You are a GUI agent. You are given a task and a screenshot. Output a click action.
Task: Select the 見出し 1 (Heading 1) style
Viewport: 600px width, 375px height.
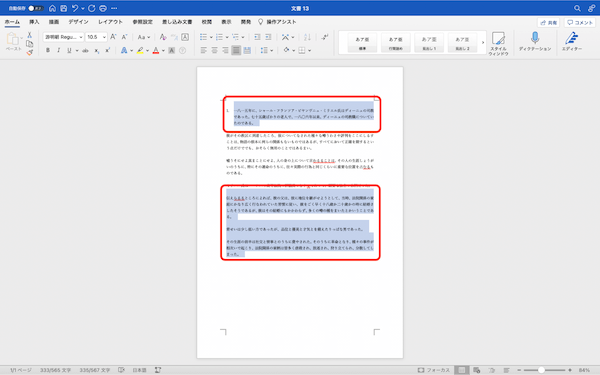pos(429,43)
